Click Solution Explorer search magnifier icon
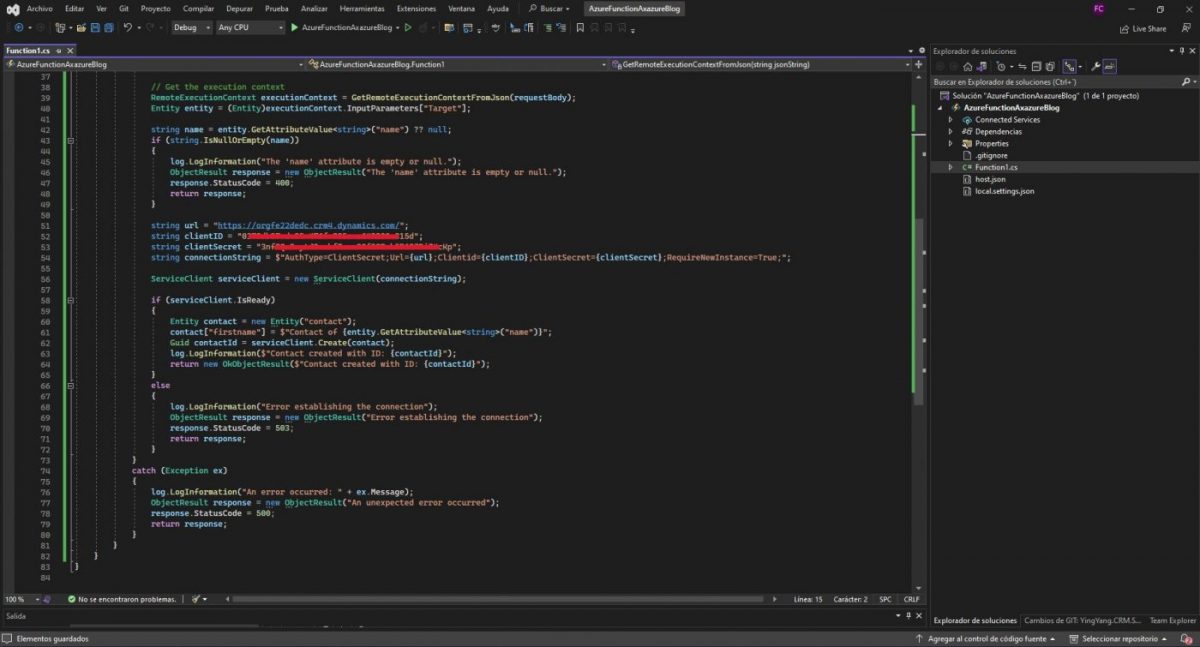1200x647 pixels. [1186, 82]
